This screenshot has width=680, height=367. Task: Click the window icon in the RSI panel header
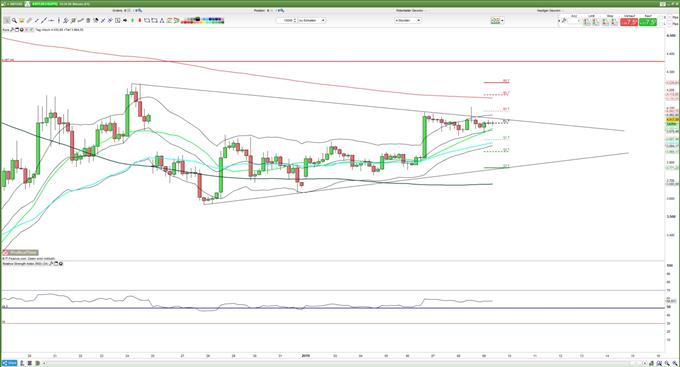[x=56, y=263]
